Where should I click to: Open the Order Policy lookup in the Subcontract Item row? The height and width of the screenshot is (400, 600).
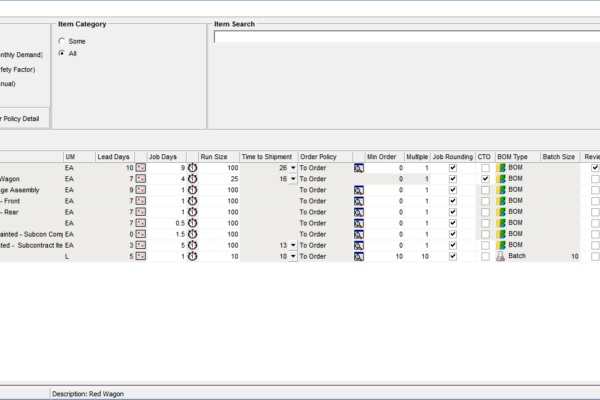pos(359,246)
